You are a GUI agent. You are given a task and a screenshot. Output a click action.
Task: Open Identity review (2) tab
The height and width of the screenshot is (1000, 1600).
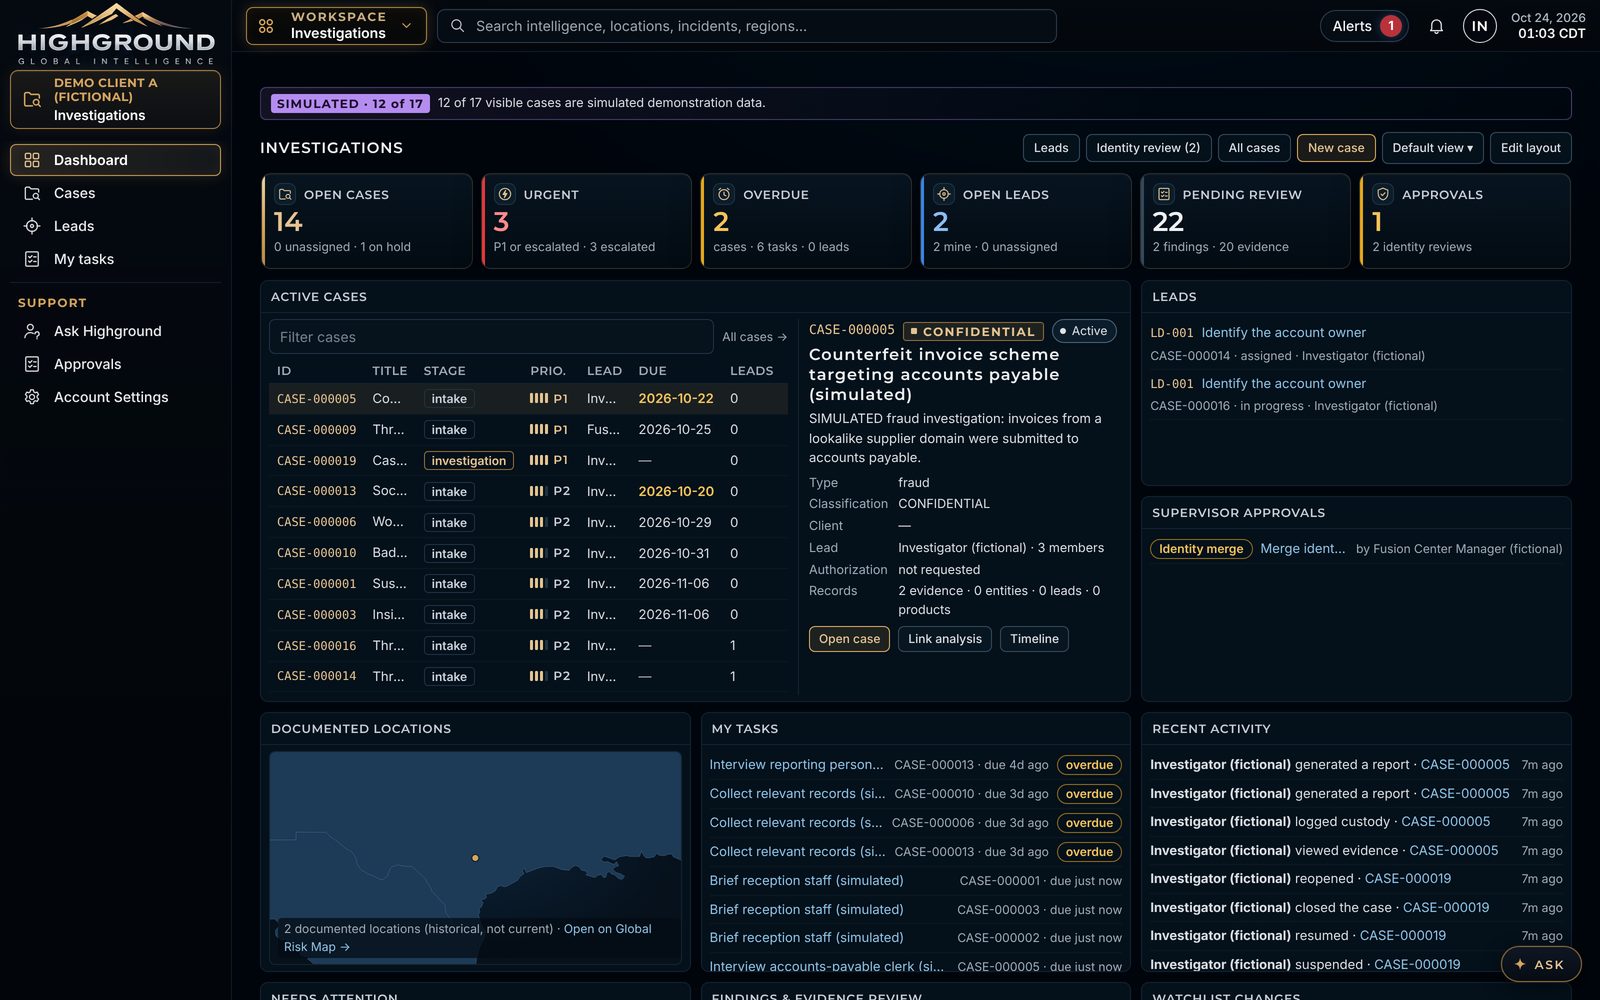click(x=1148, y=148)
